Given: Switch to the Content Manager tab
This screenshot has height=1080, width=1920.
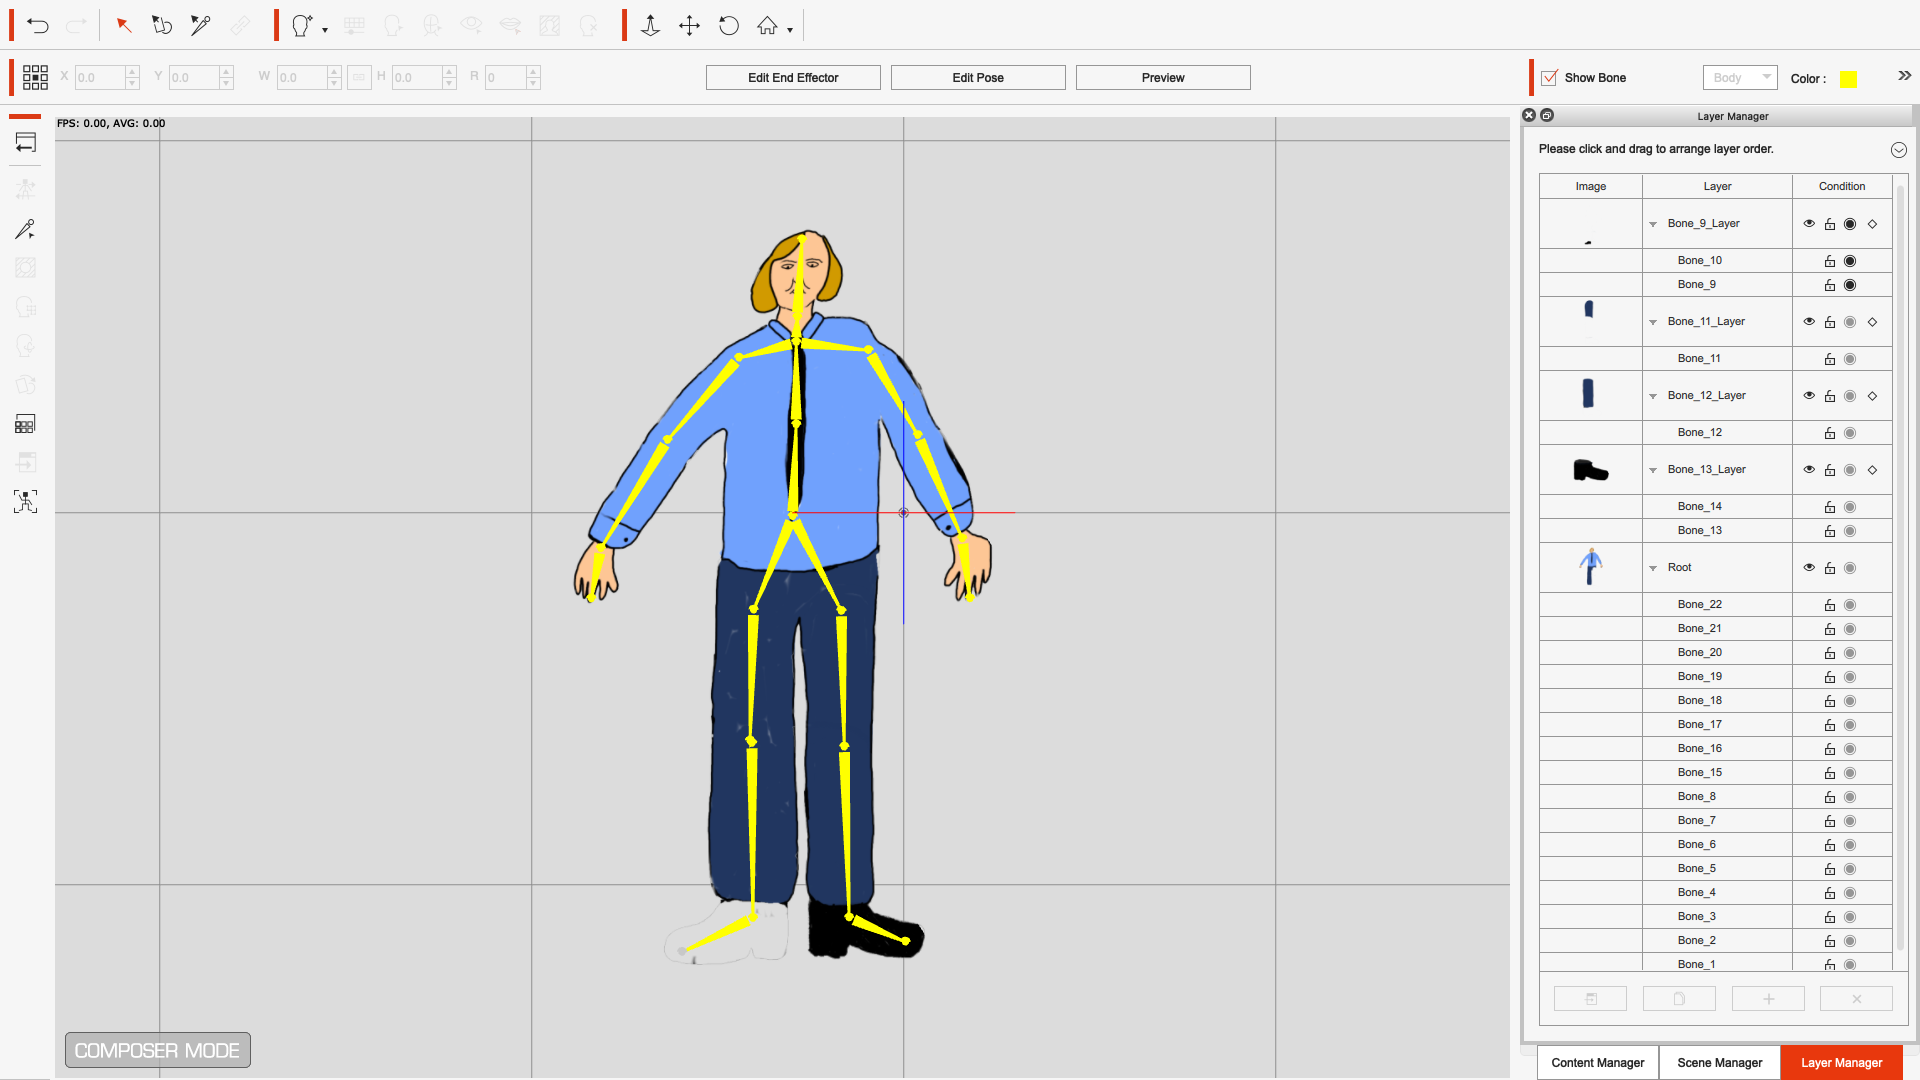Looking at the screenshot, I should [1597, 1063].
